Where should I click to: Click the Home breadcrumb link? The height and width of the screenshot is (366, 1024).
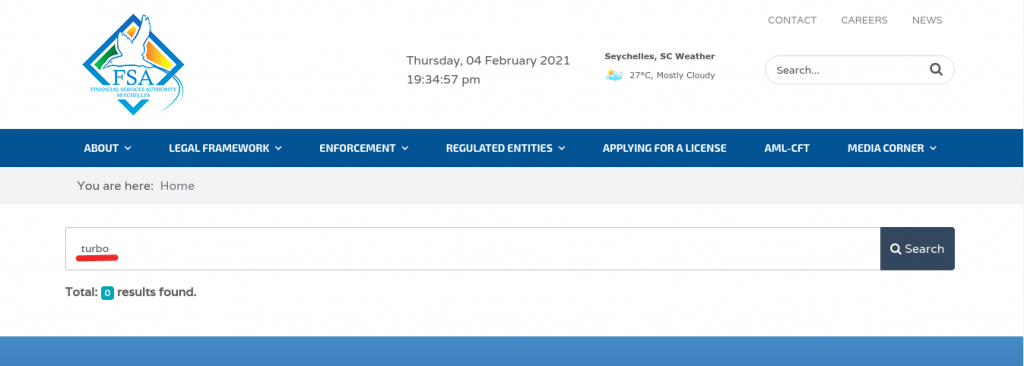click(x=177, y=186)
